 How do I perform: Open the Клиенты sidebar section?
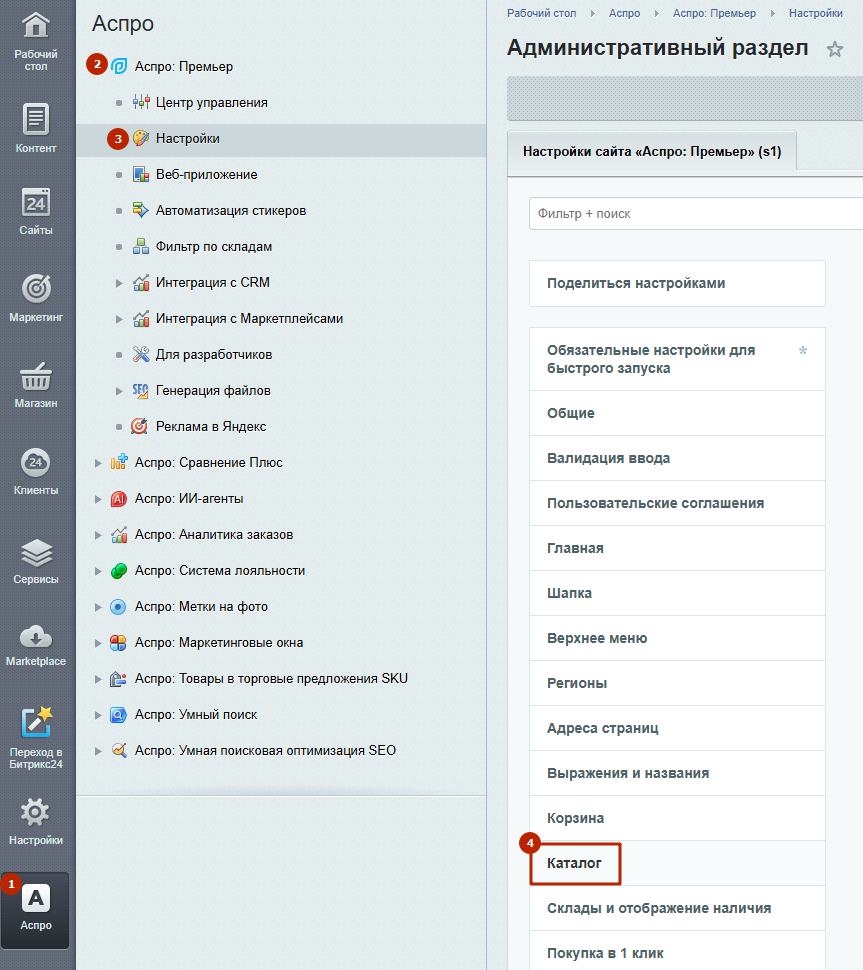[x=36, y=471]
